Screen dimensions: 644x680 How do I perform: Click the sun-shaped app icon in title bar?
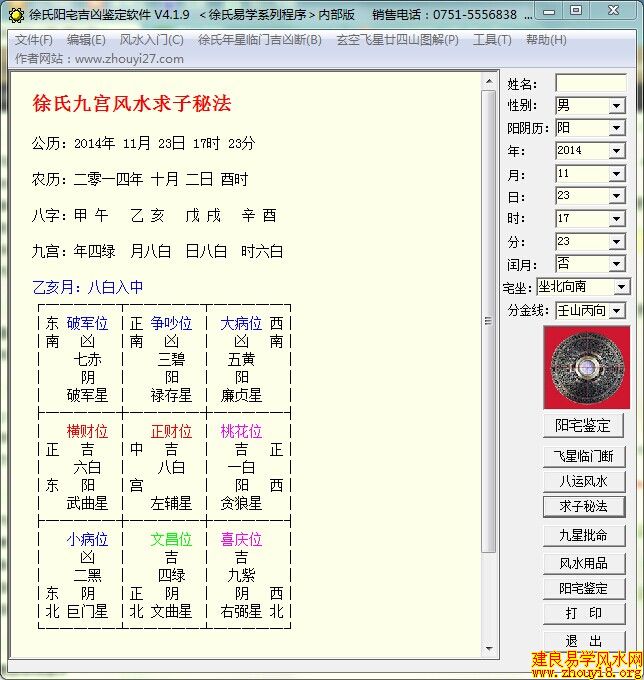[x=16, y=15]
